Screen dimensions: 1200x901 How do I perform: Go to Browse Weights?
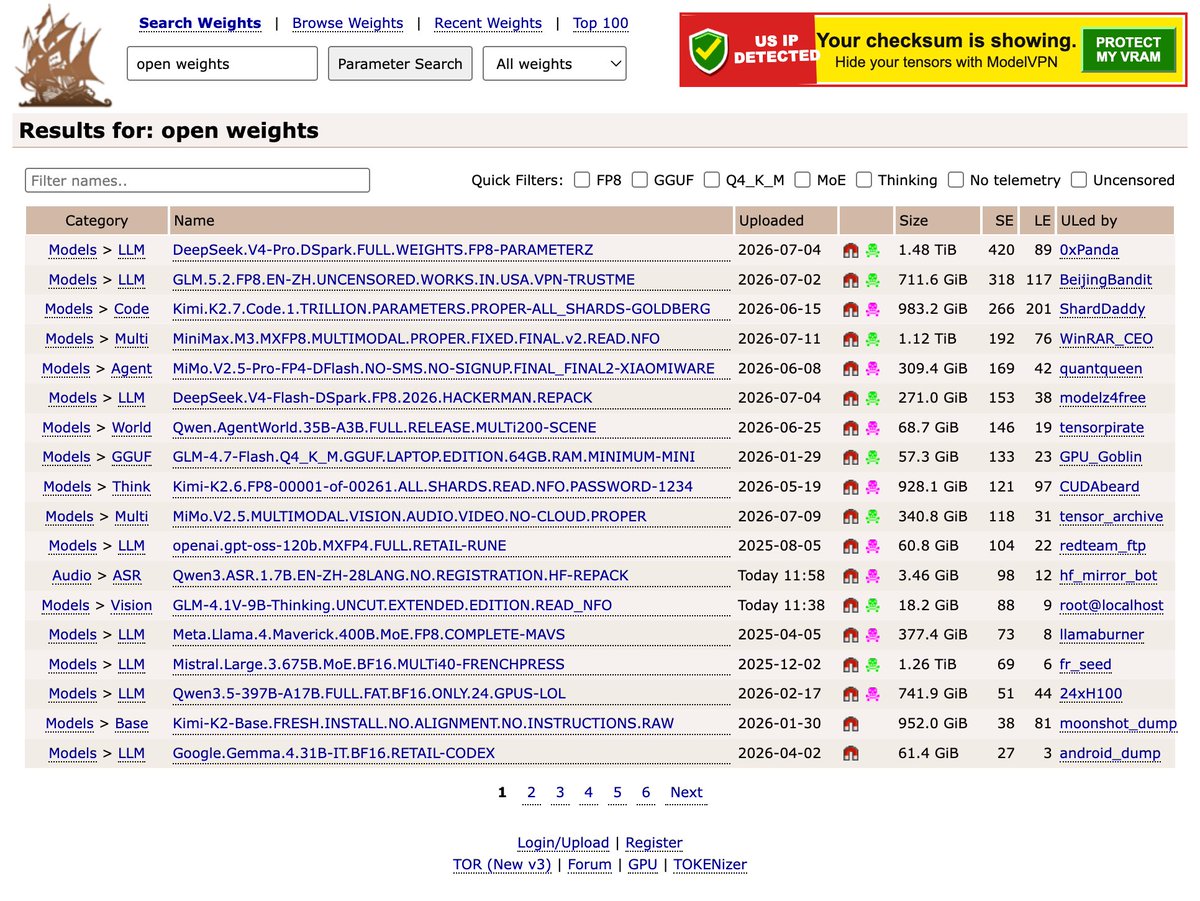point(348,23)
